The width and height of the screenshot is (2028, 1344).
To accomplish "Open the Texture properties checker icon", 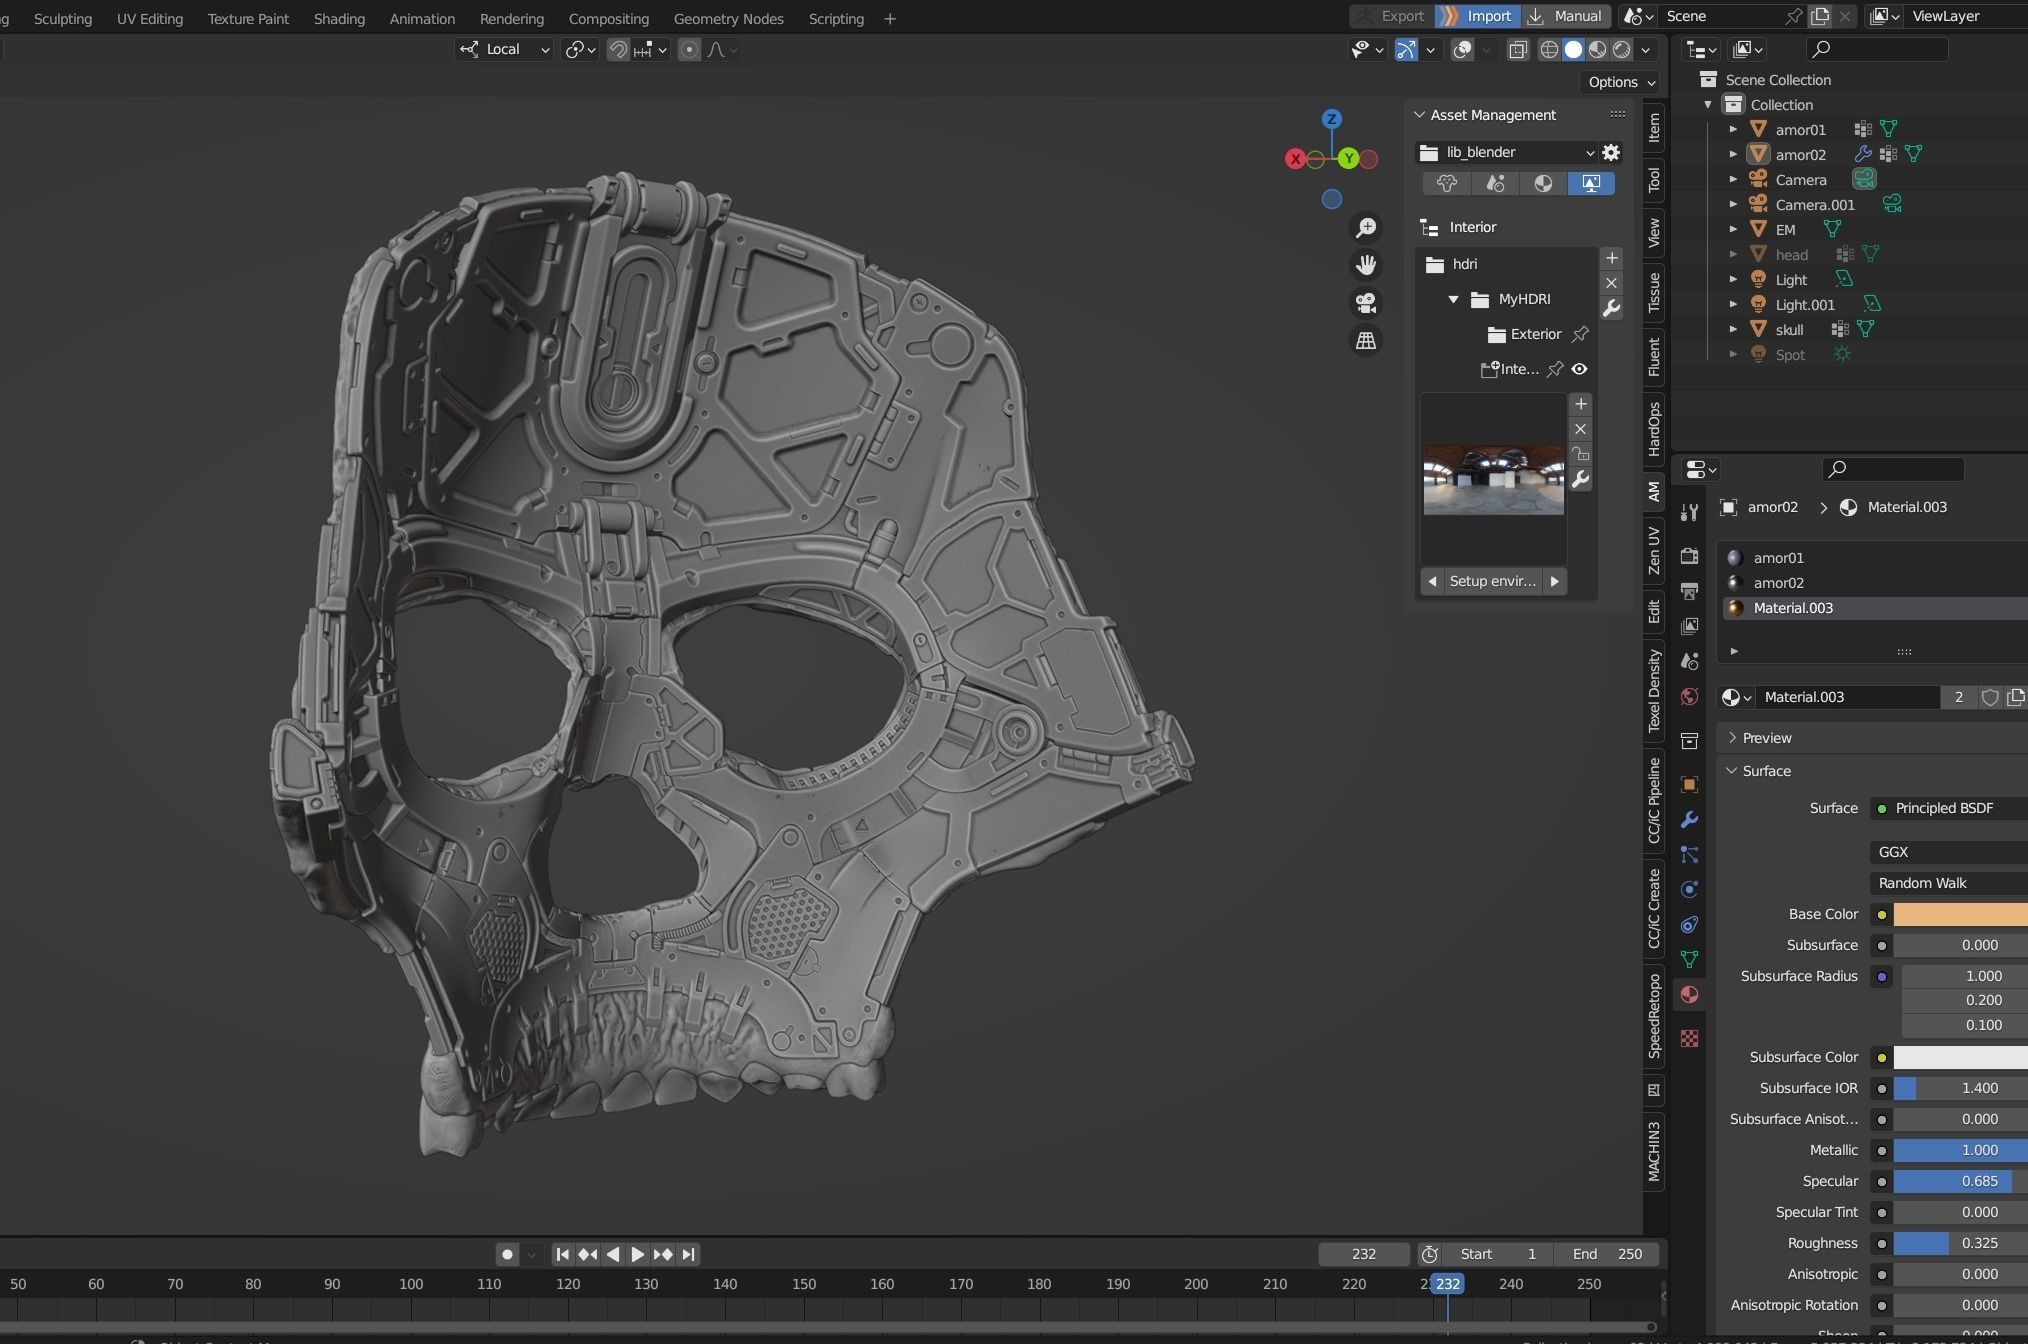I will point(1689,1039).
